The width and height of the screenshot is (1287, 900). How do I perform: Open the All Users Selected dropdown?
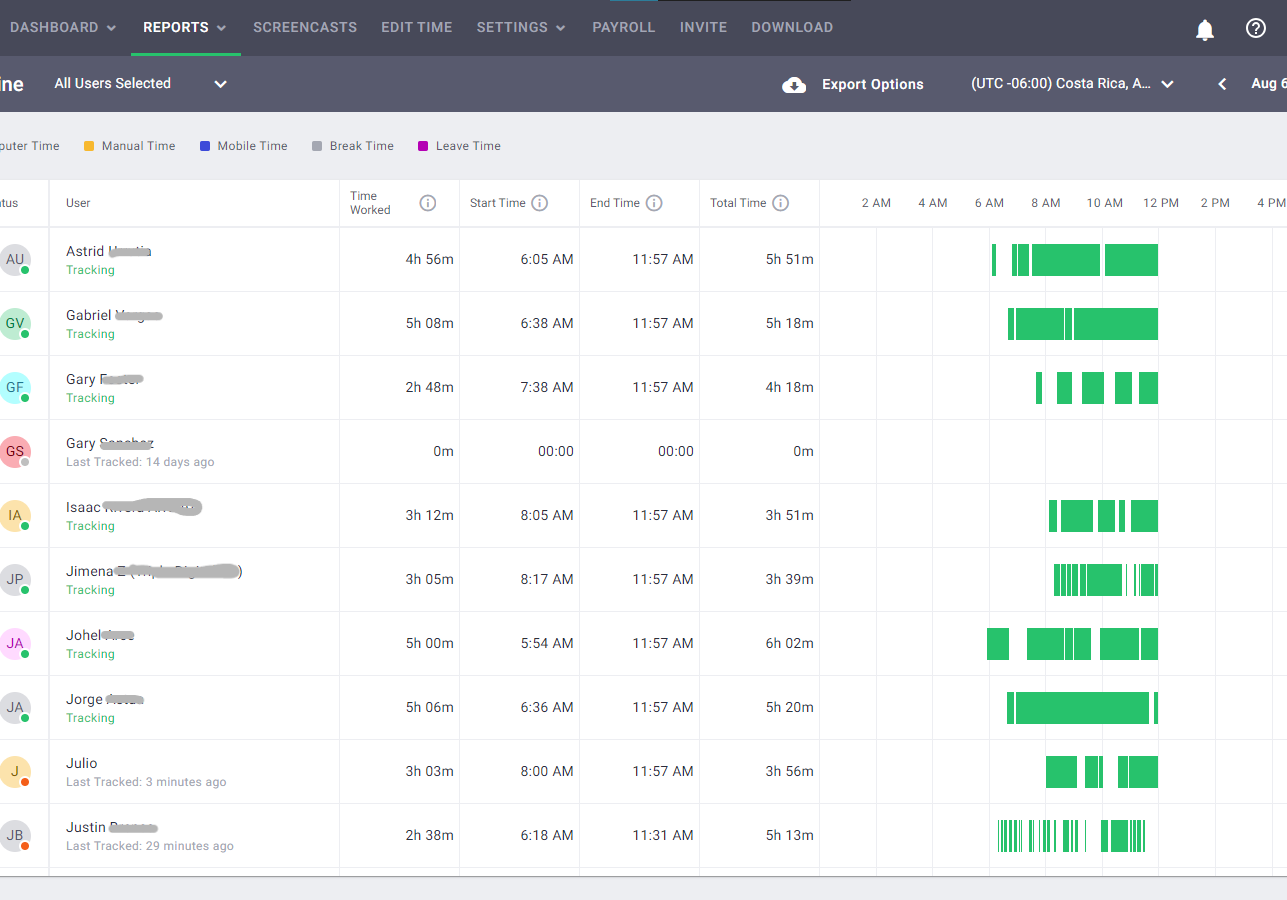point(141,84)
